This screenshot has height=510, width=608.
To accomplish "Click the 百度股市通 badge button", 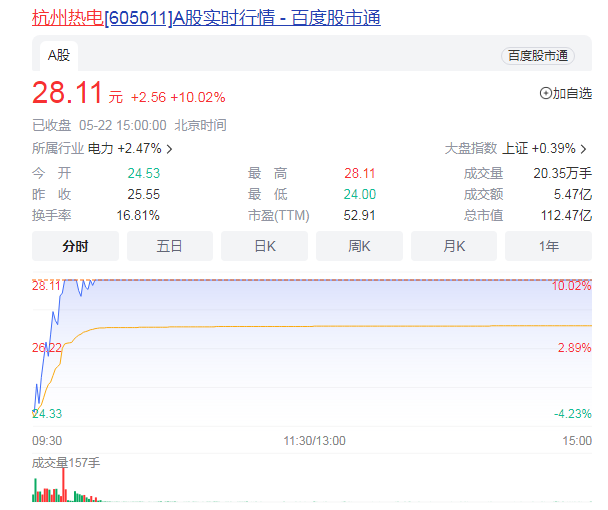I will click(537, 56).
